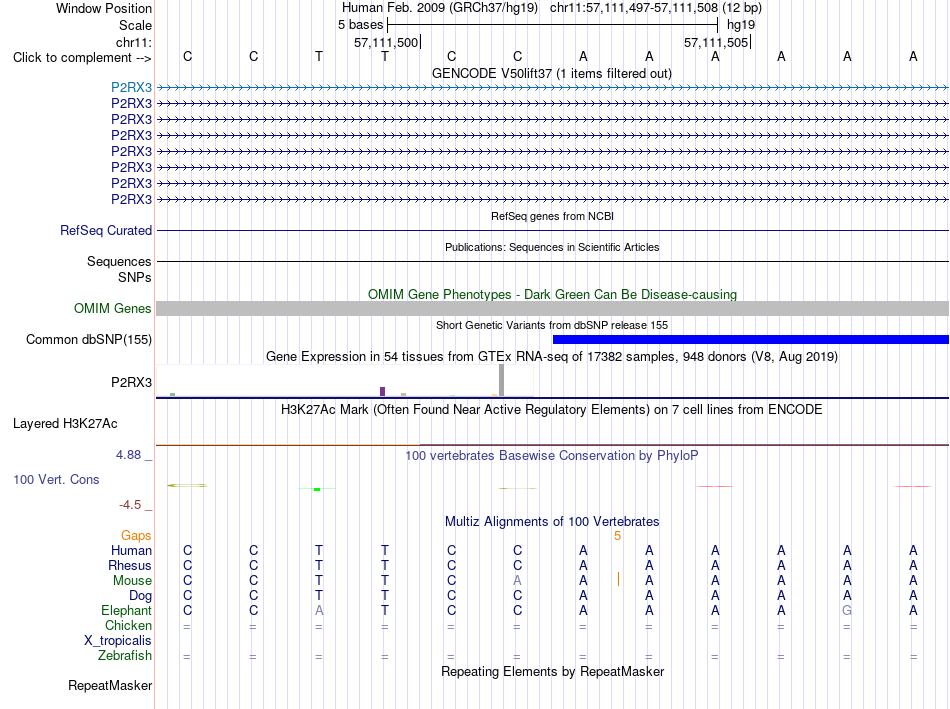The image size is (950, 709).
Task: Click the Dog alignment row label
Action: (140, 596)
